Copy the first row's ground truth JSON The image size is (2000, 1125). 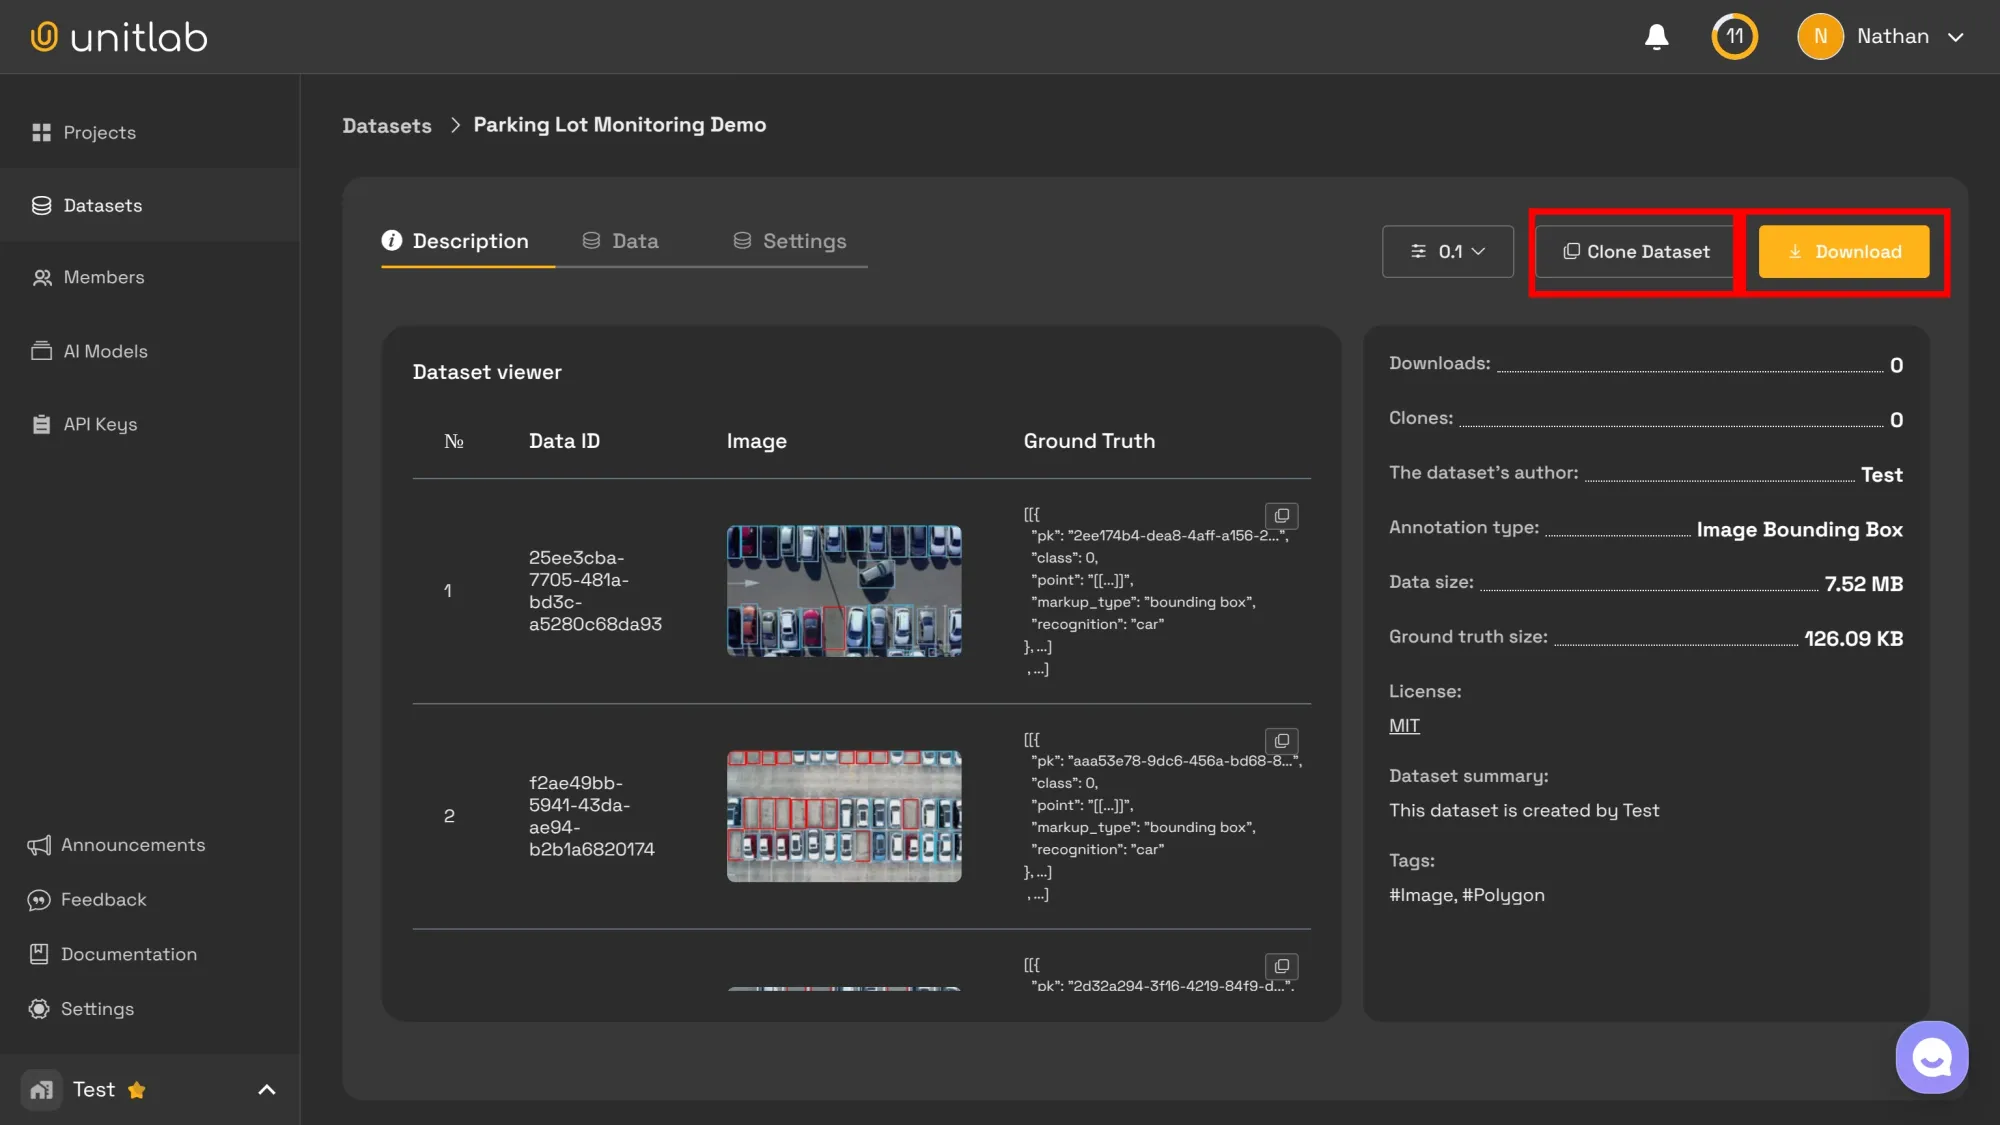(1281, 516)
